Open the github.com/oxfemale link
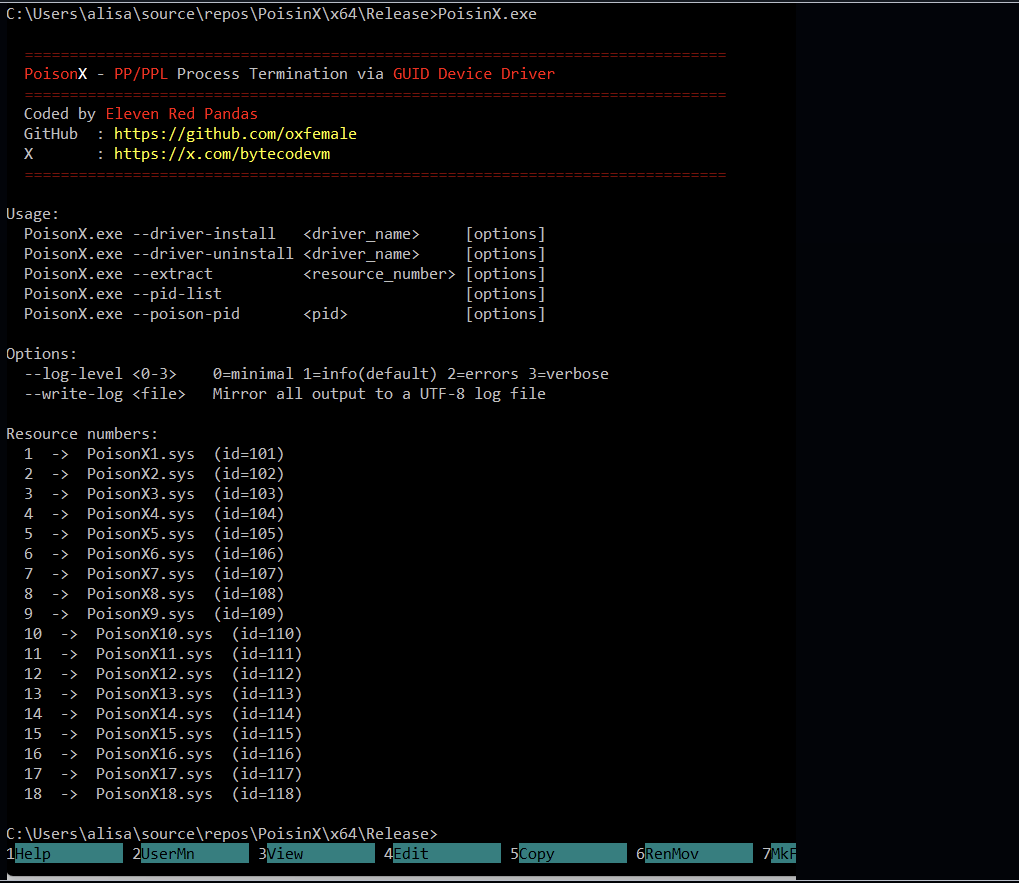This screenshot has height=883, width=1019. (235, 134)
